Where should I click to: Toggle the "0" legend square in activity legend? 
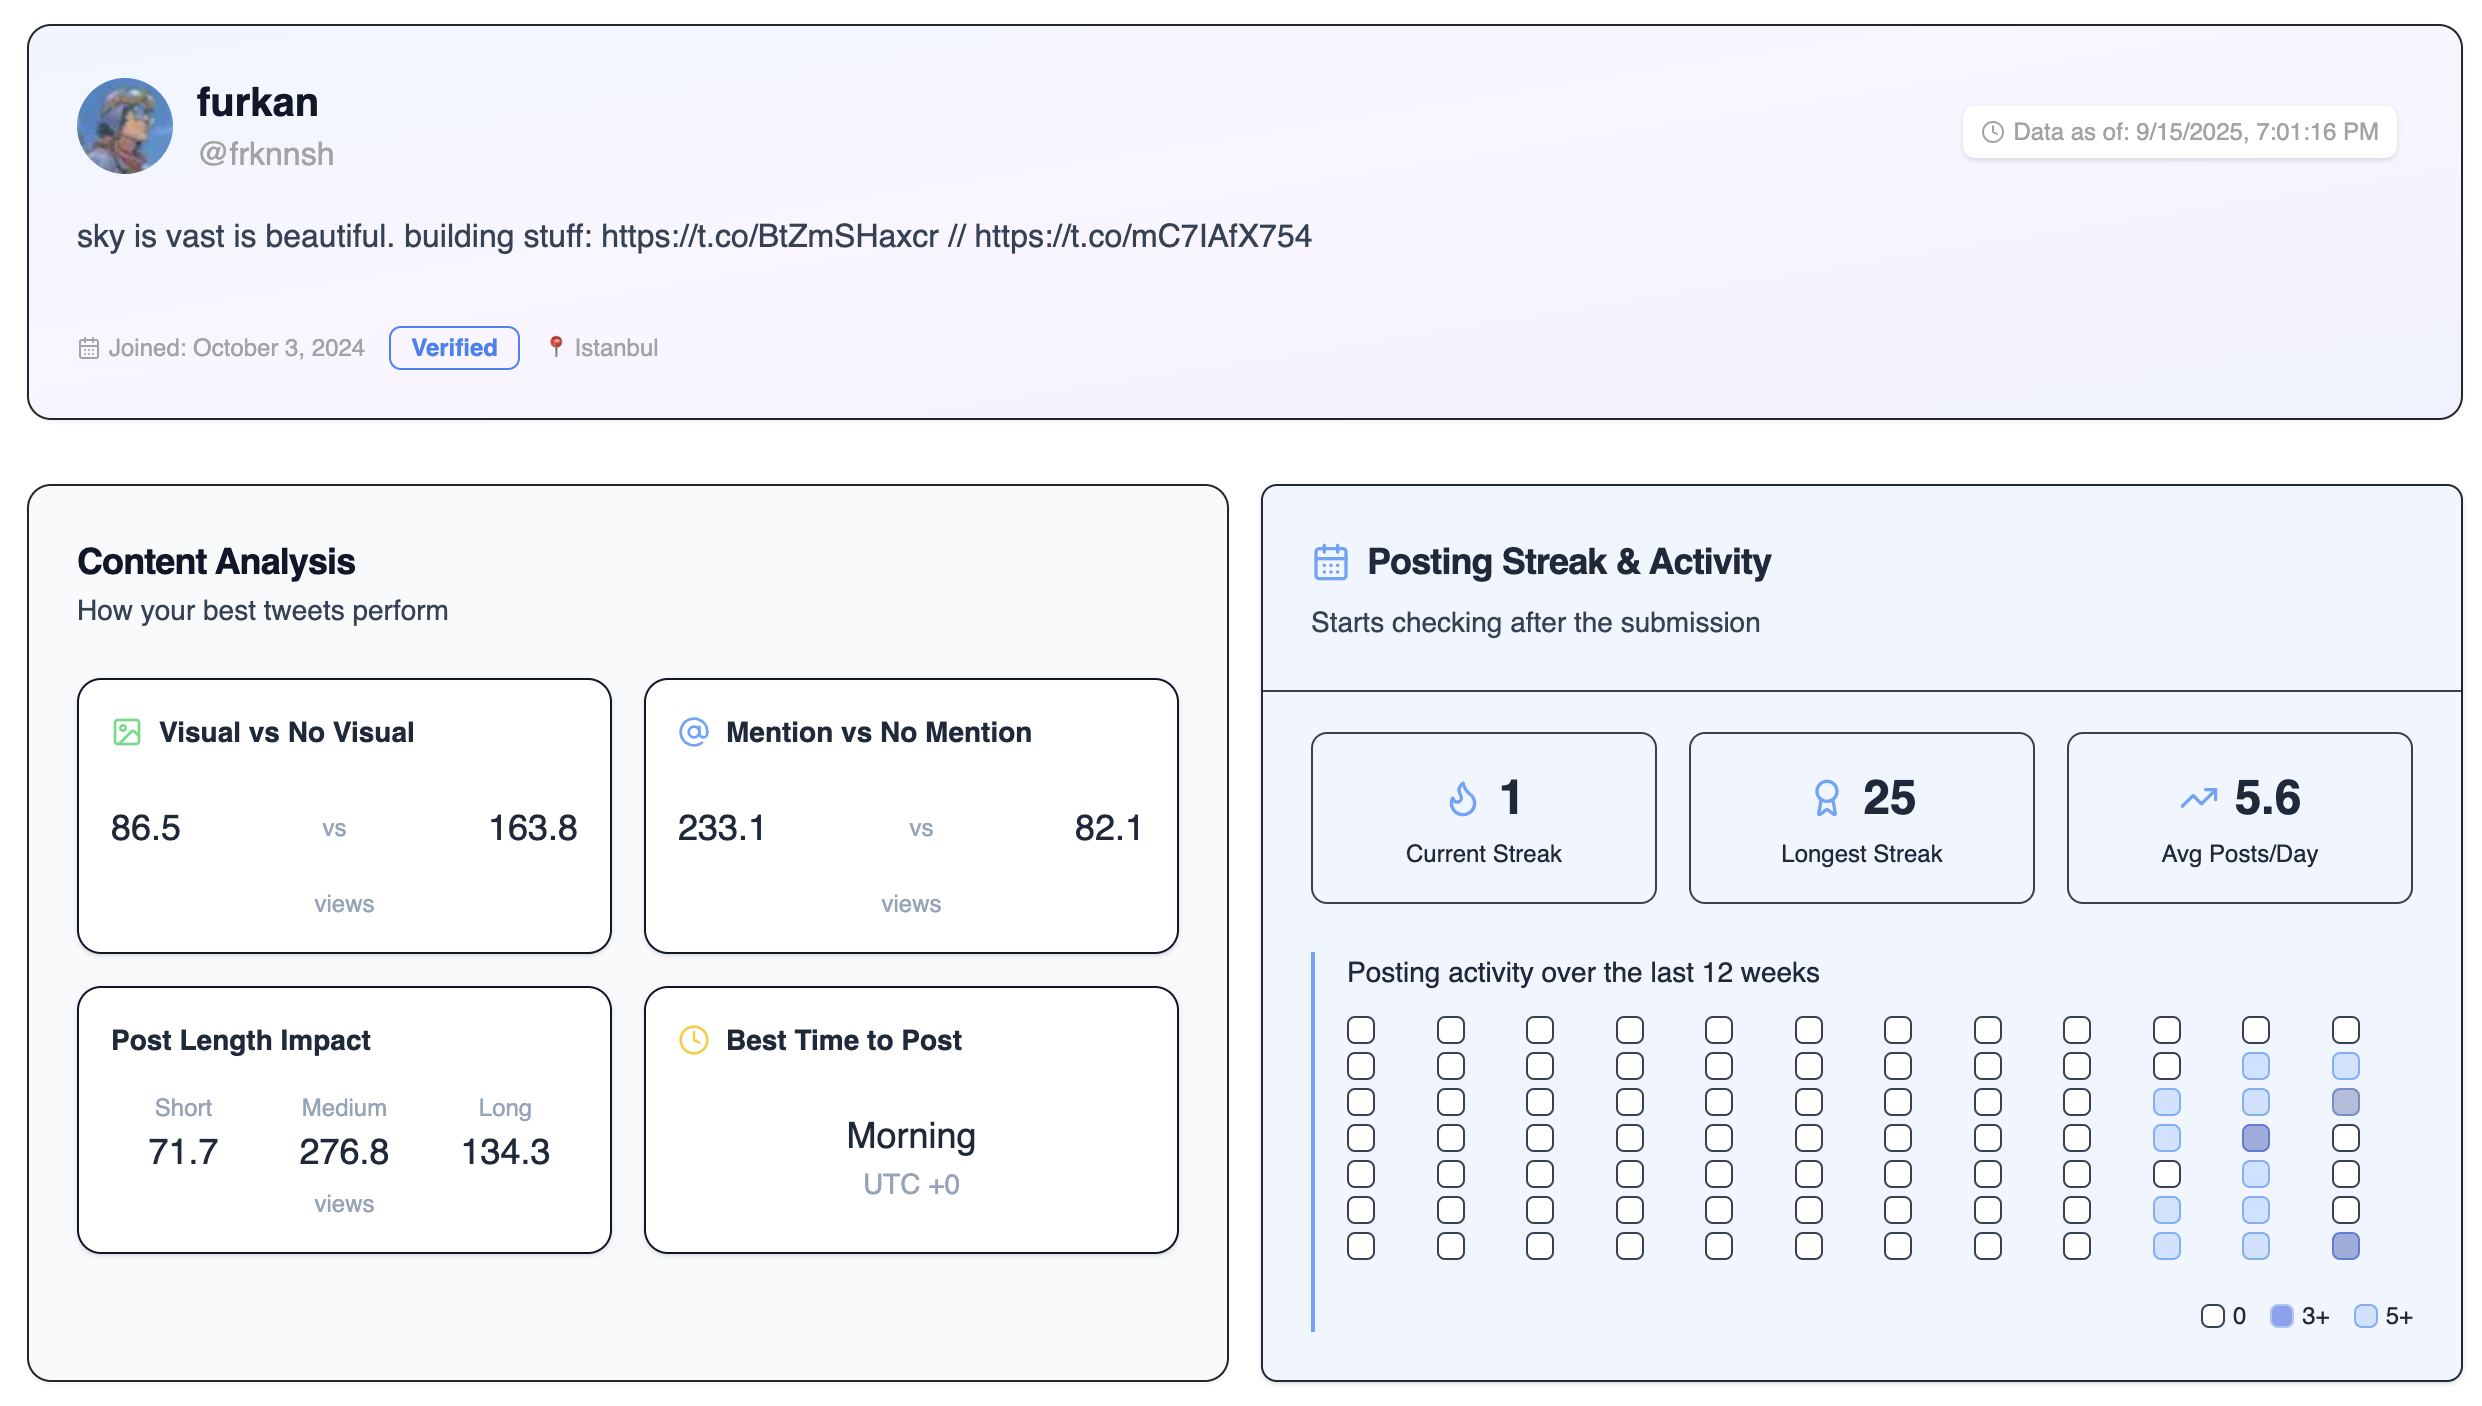2212,1316
